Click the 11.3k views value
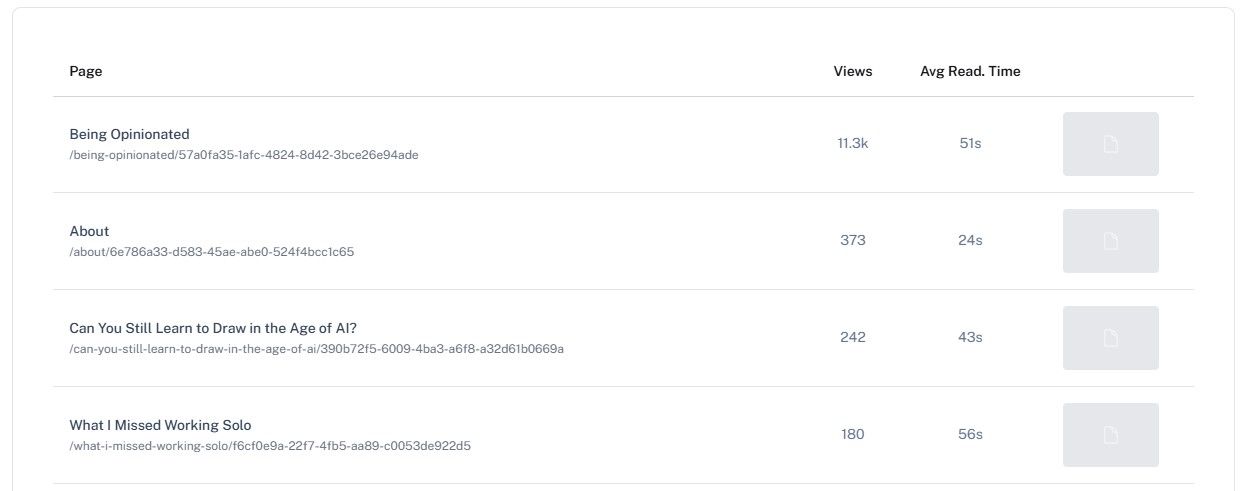1251x491 pixels. pos(853,143)
